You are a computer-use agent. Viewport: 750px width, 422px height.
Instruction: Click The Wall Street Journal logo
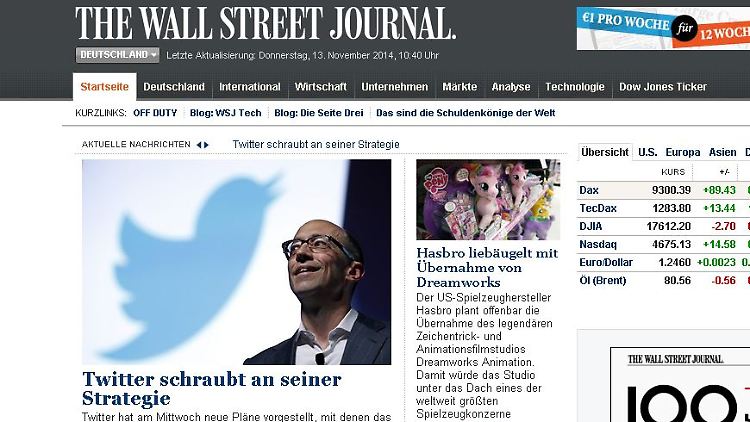tap(265, 22)
